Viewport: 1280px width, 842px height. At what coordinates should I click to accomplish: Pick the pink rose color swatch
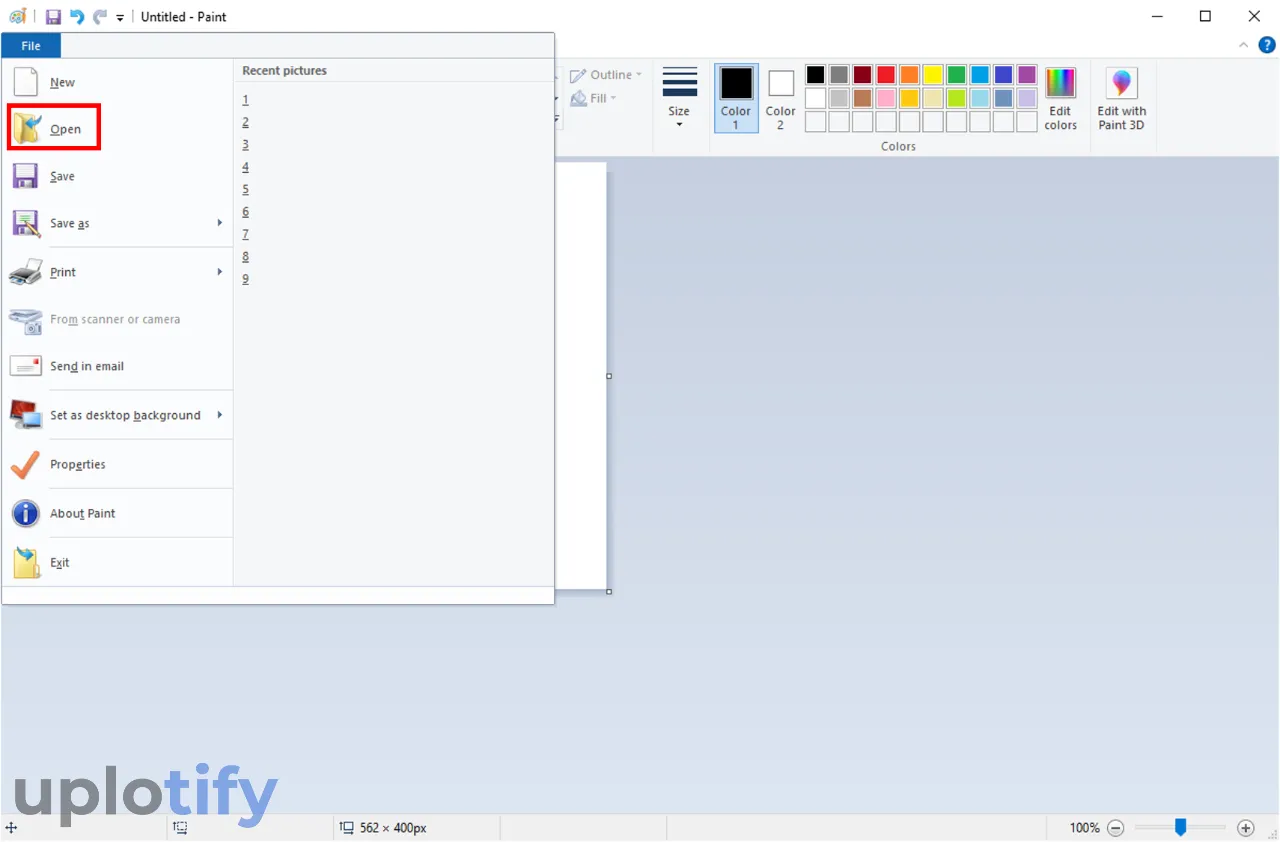pos(886,98)
